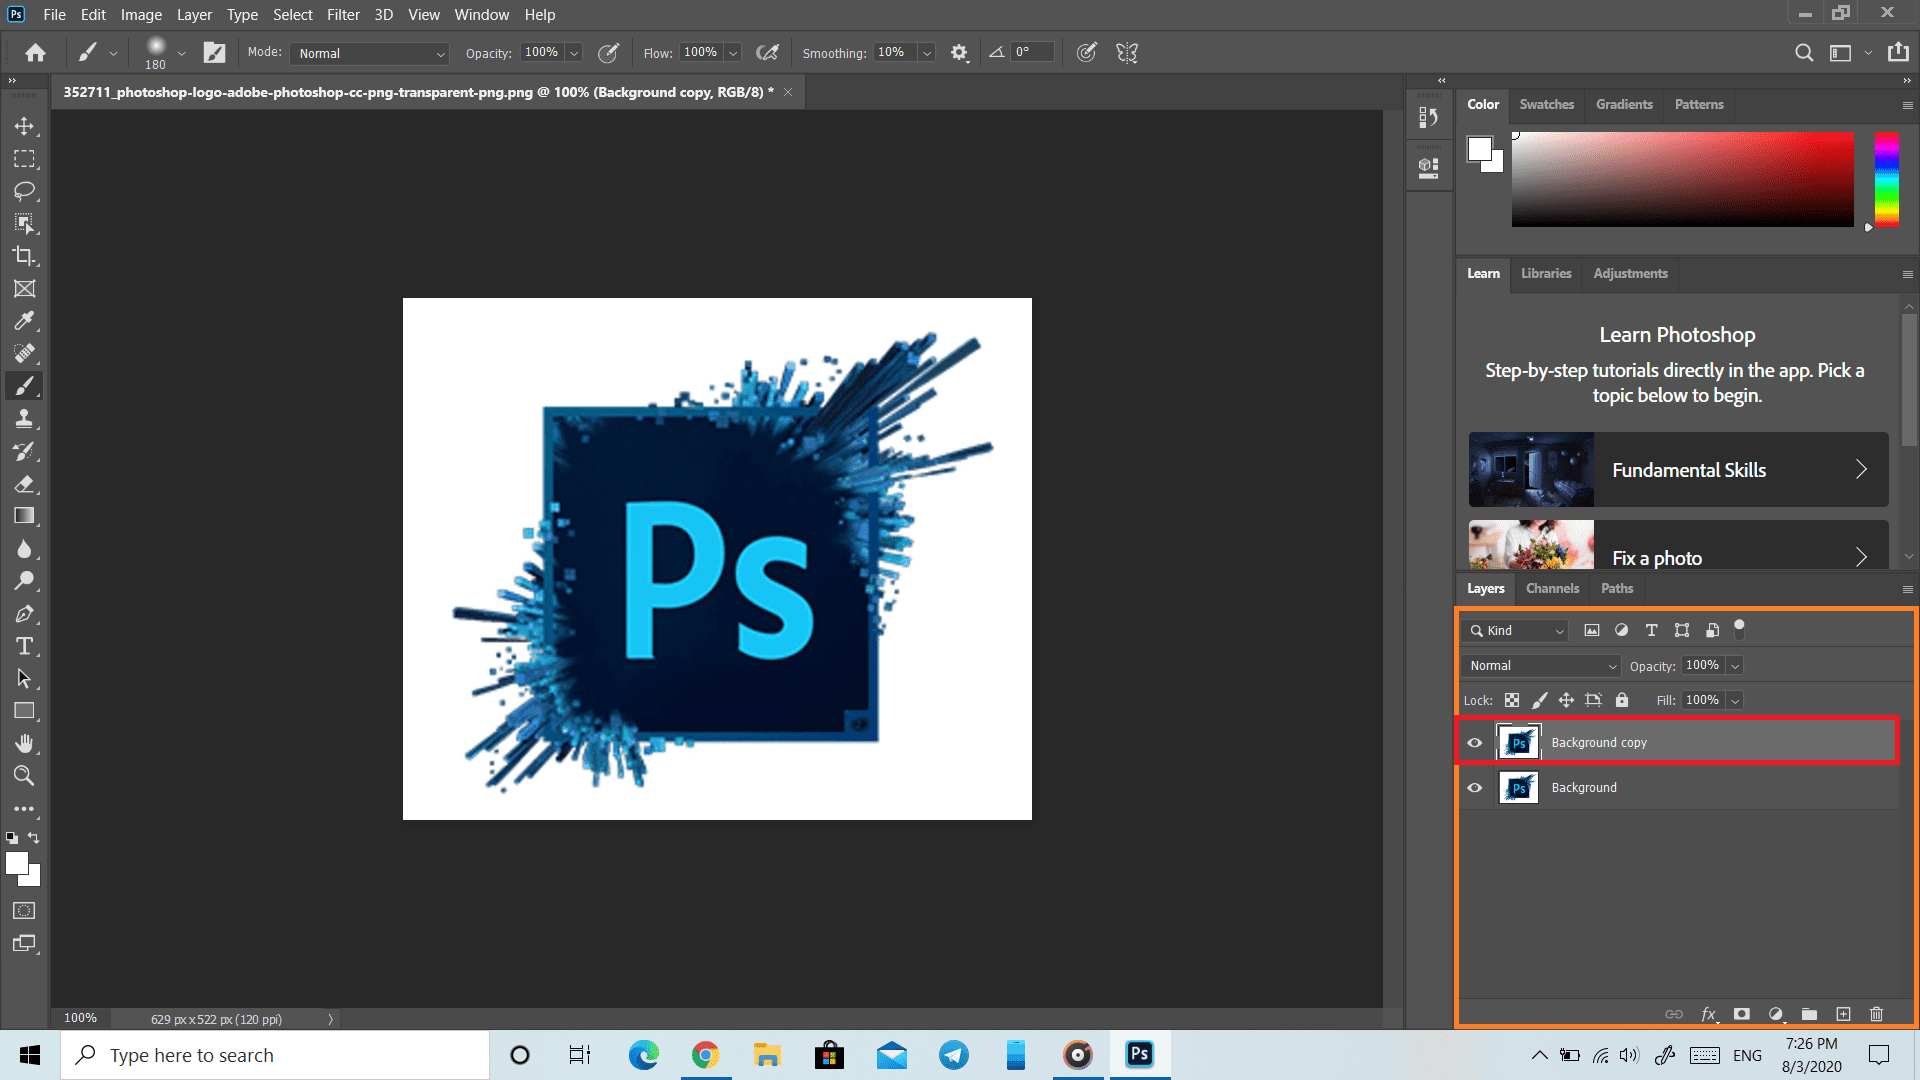This screenshot has height=1080, width=1920.
Task: Hide the Background layer
Action: click(x=1475, y=788)
